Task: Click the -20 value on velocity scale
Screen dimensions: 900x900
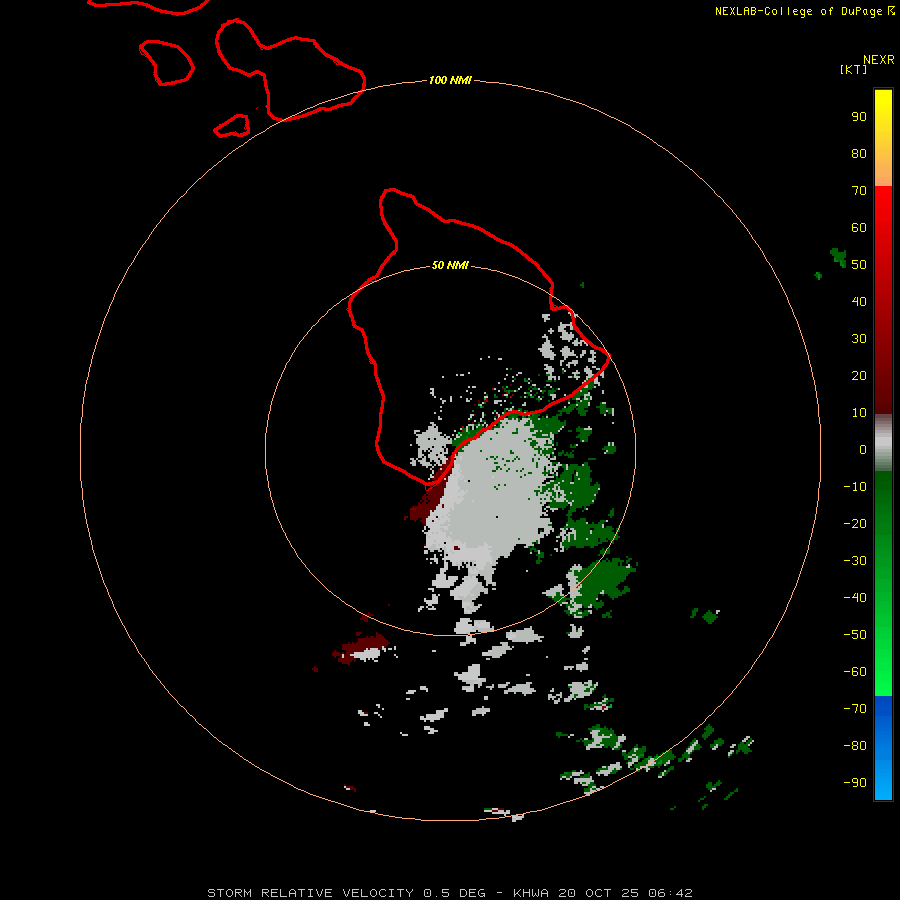Action: [855, 523]
